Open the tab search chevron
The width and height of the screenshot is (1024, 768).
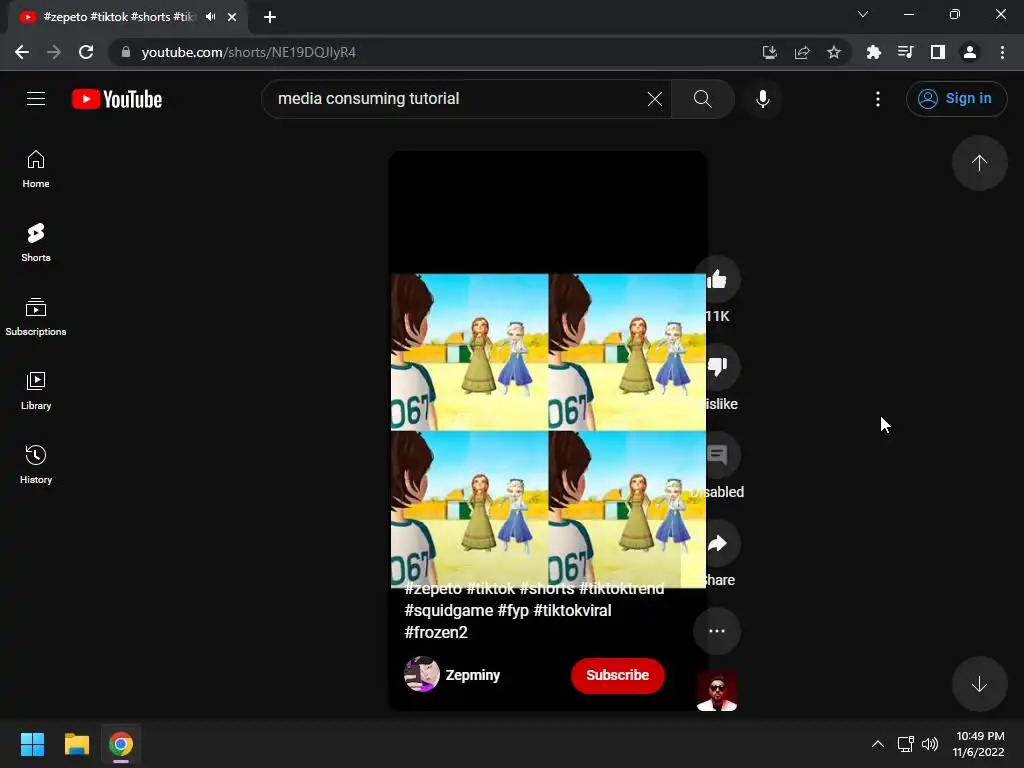pos(863,14)
